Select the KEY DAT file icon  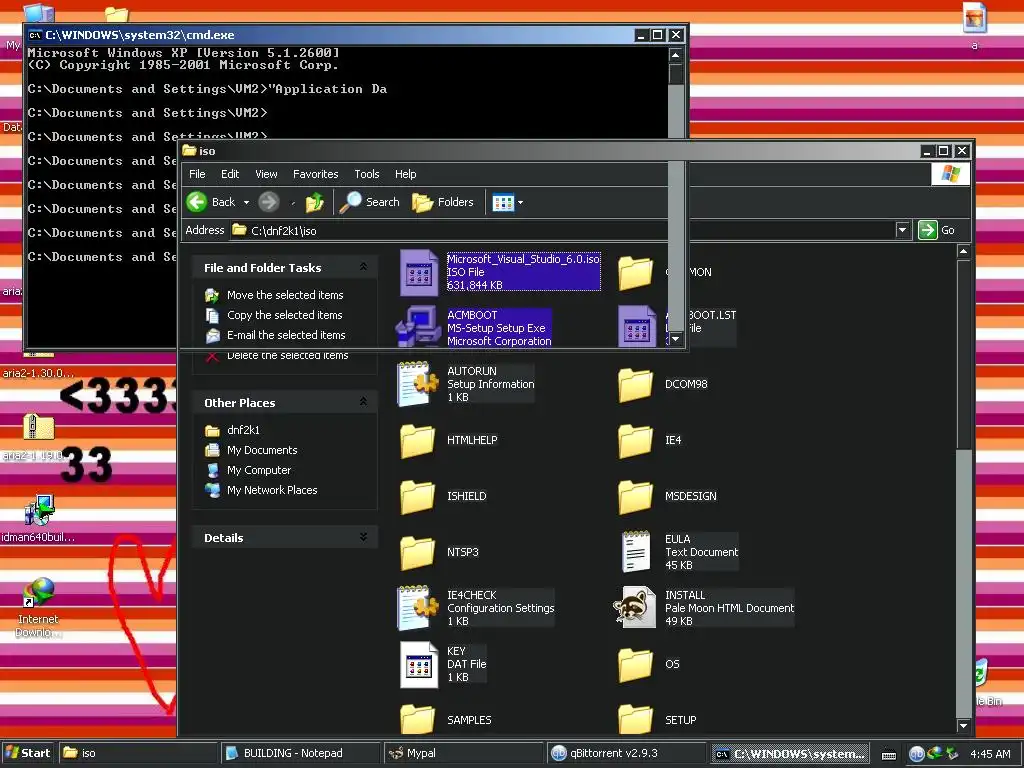pyautogui.click(x=419, y=665)
